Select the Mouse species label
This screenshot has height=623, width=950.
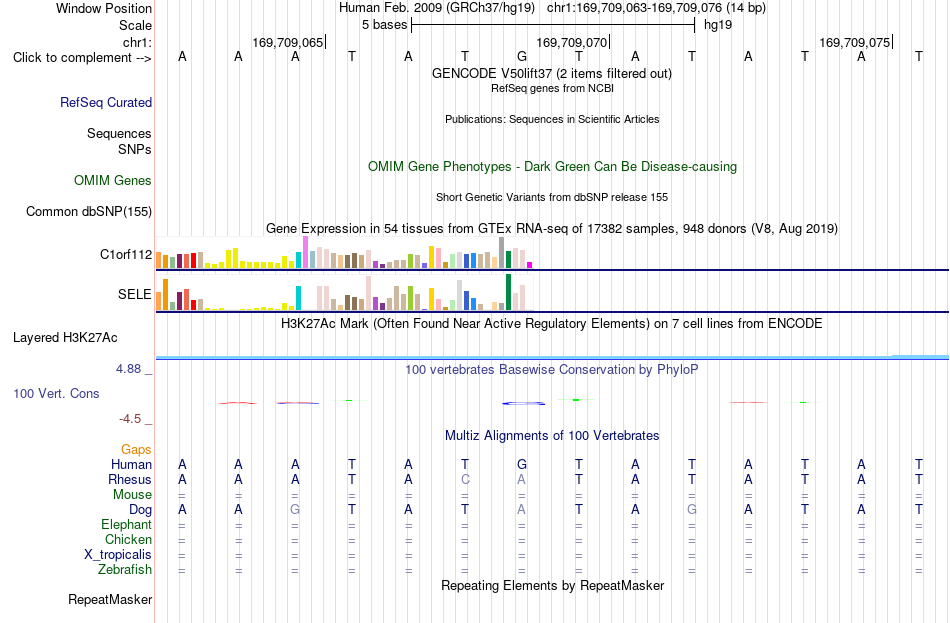pos(132,495)
